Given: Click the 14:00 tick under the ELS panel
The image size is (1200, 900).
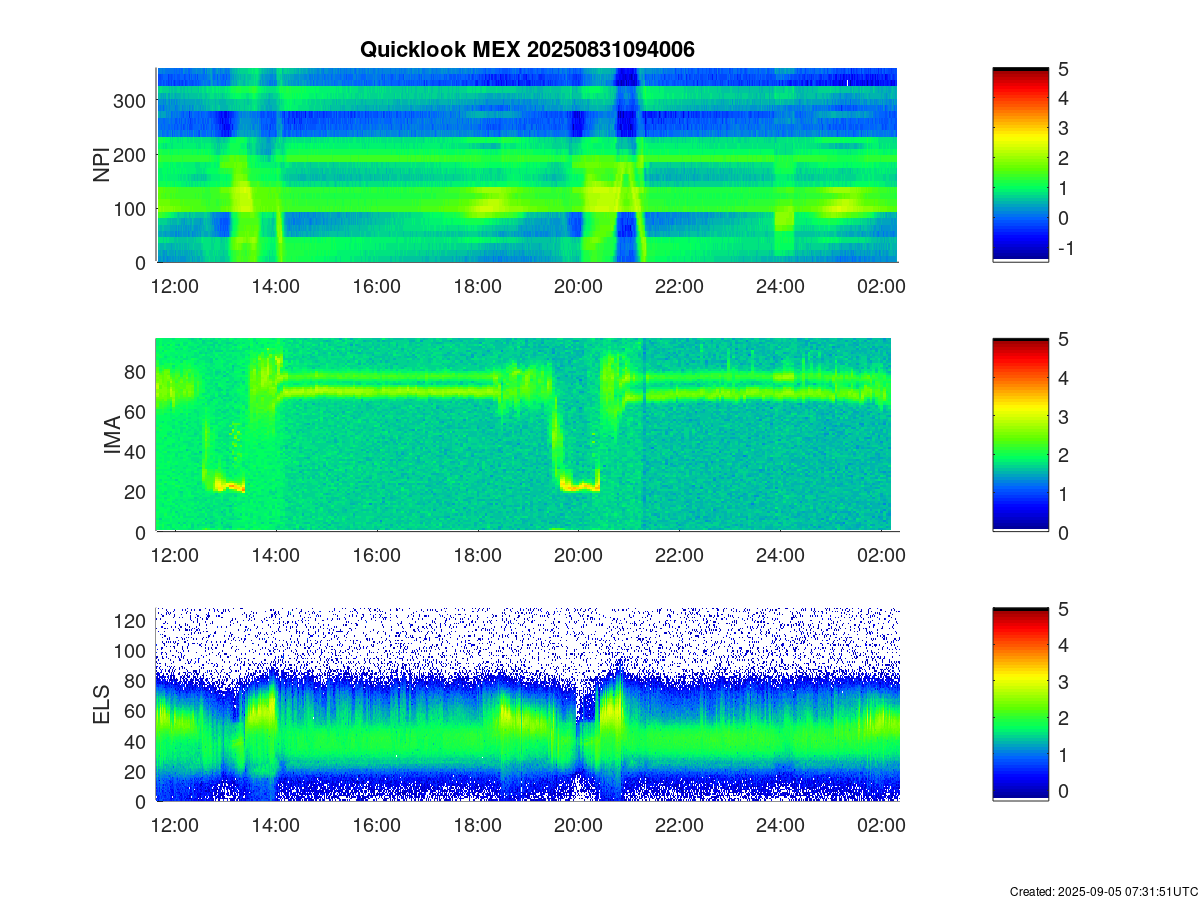Looking at the screenshot, I should 275,826.
